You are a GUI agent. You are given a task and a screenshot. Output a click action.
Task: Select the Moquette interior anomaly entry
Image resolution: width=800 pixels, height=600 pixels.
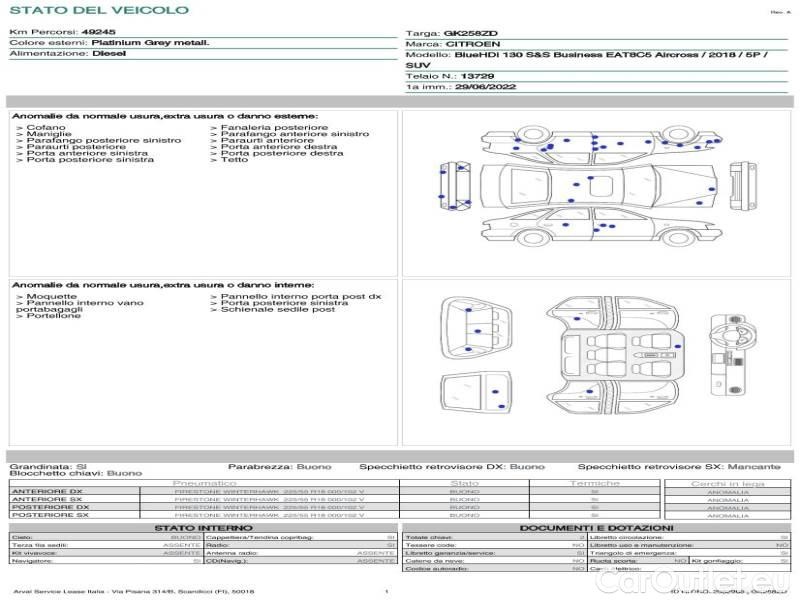[50, 297]
